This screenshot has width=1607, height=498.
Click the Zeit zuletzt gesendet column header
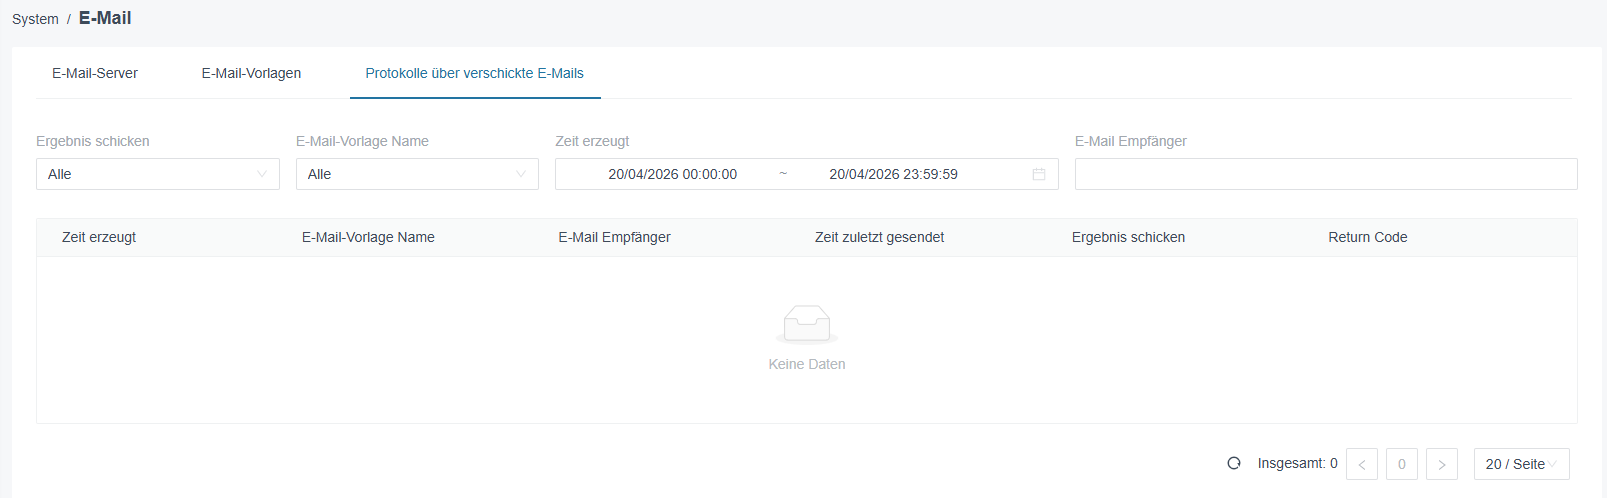coord(879,237)
